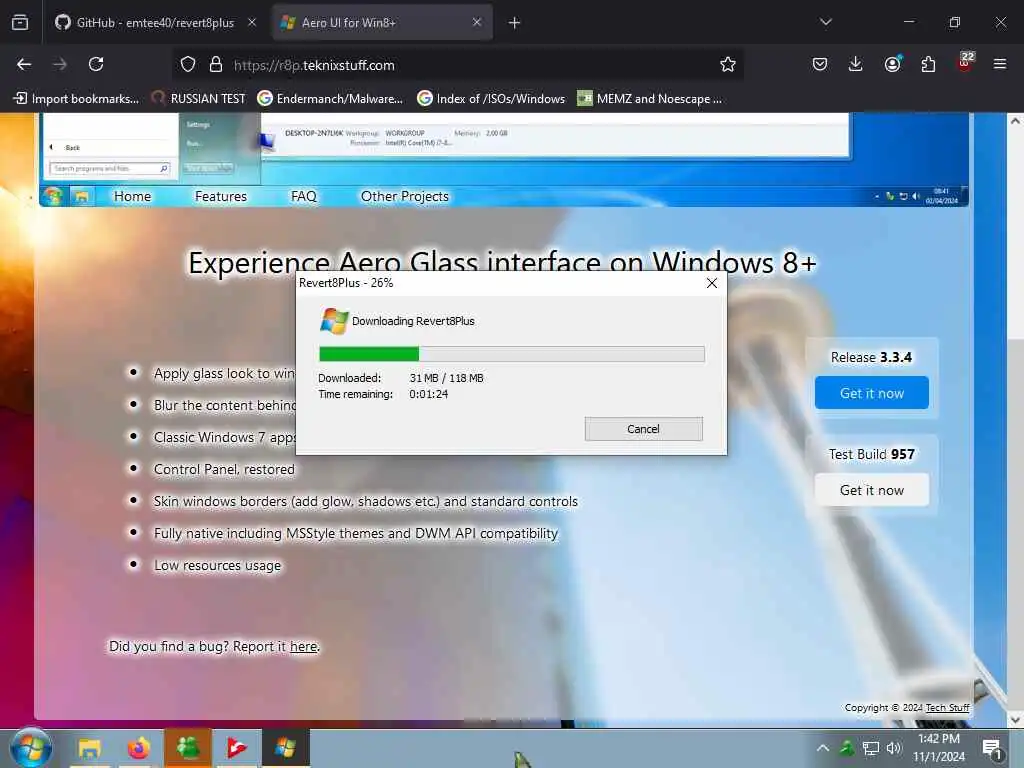Switch to the GitHub emtee40/revert8plus tab
The image size is (1024, 768).
[x=154, y=23]
